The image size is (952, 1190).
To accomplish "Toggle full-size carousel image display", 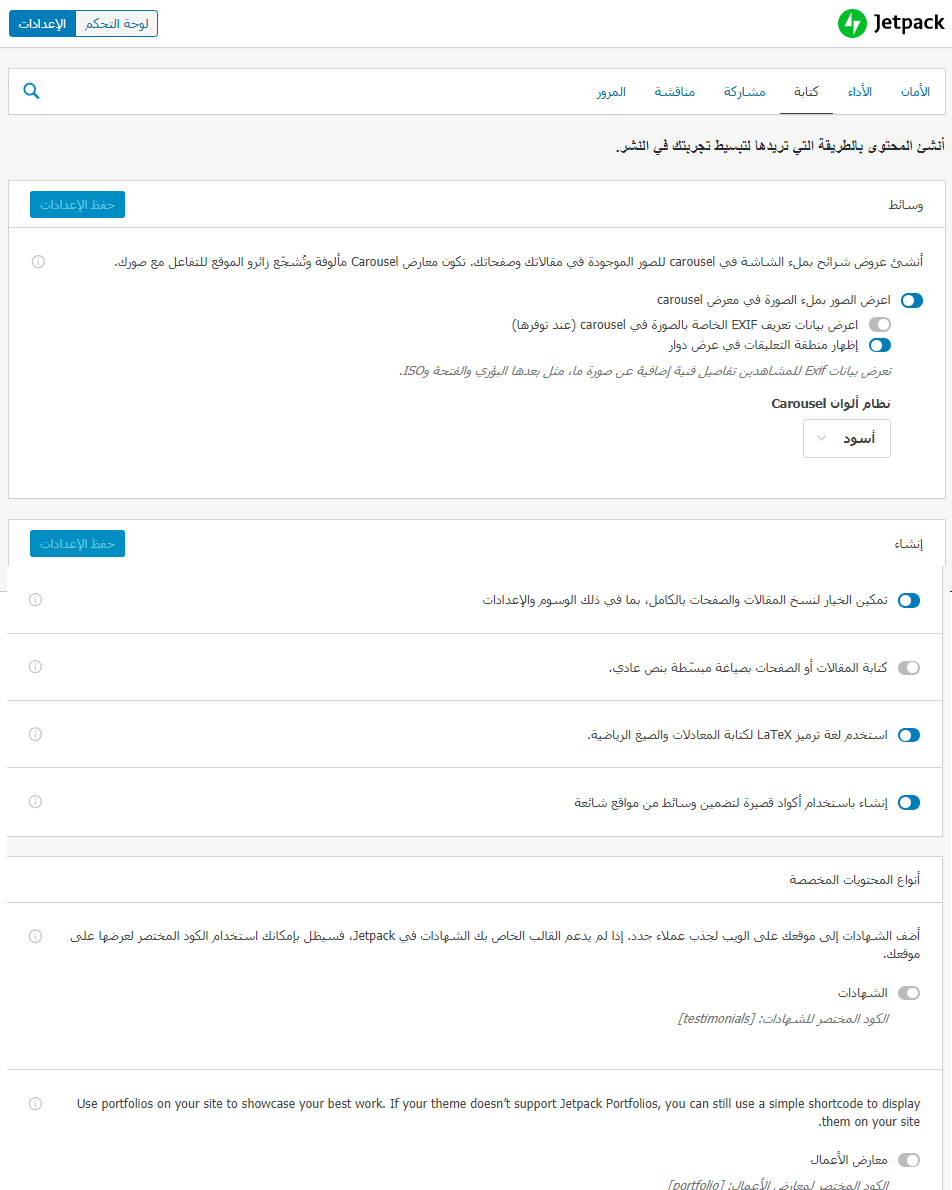I will point(912,301).
